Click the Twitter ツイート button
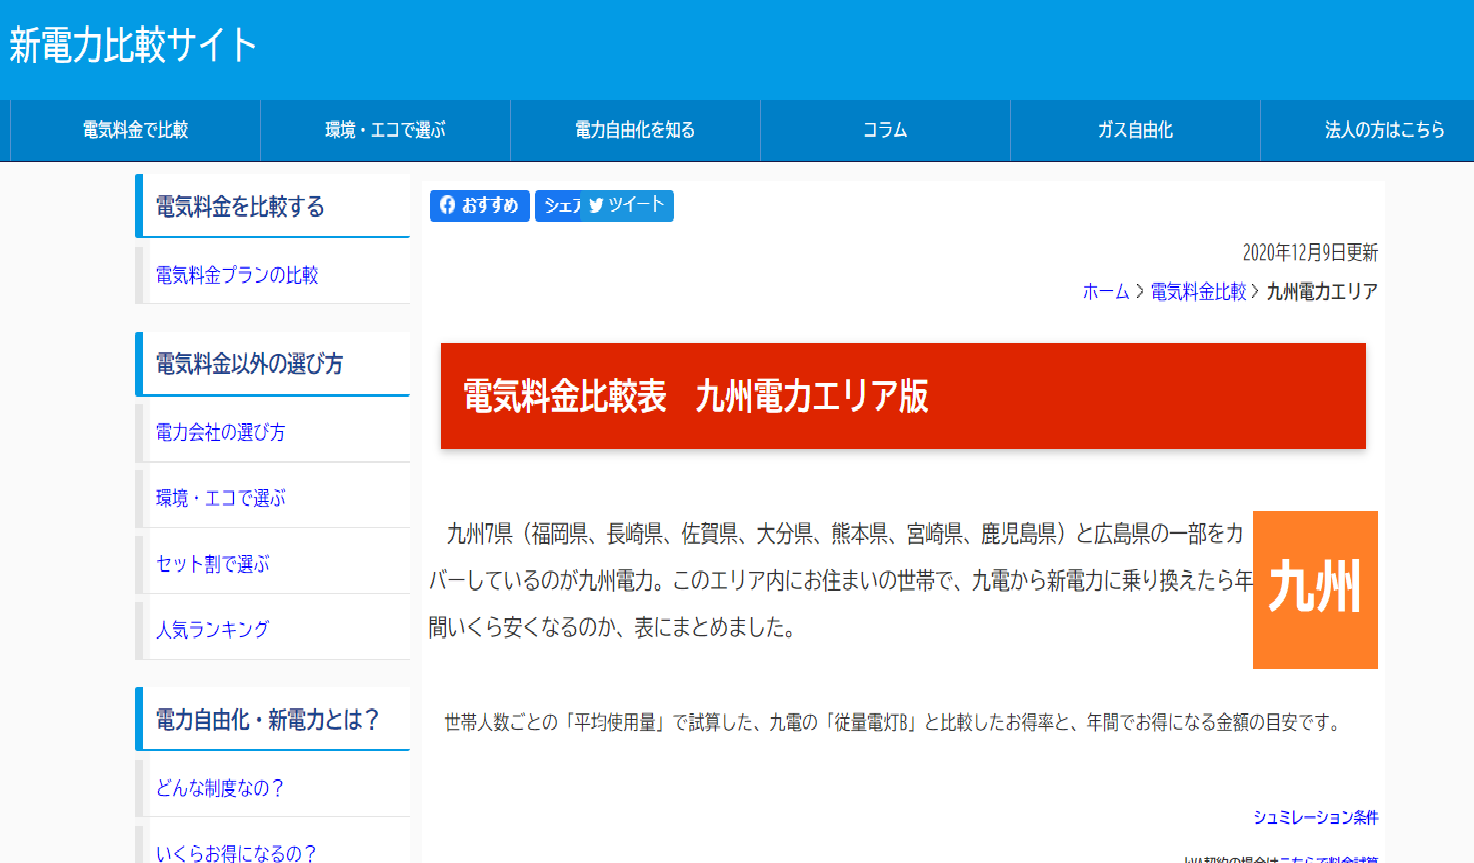This screenshot has height=863, width=1474. click(x=628, y=205)
